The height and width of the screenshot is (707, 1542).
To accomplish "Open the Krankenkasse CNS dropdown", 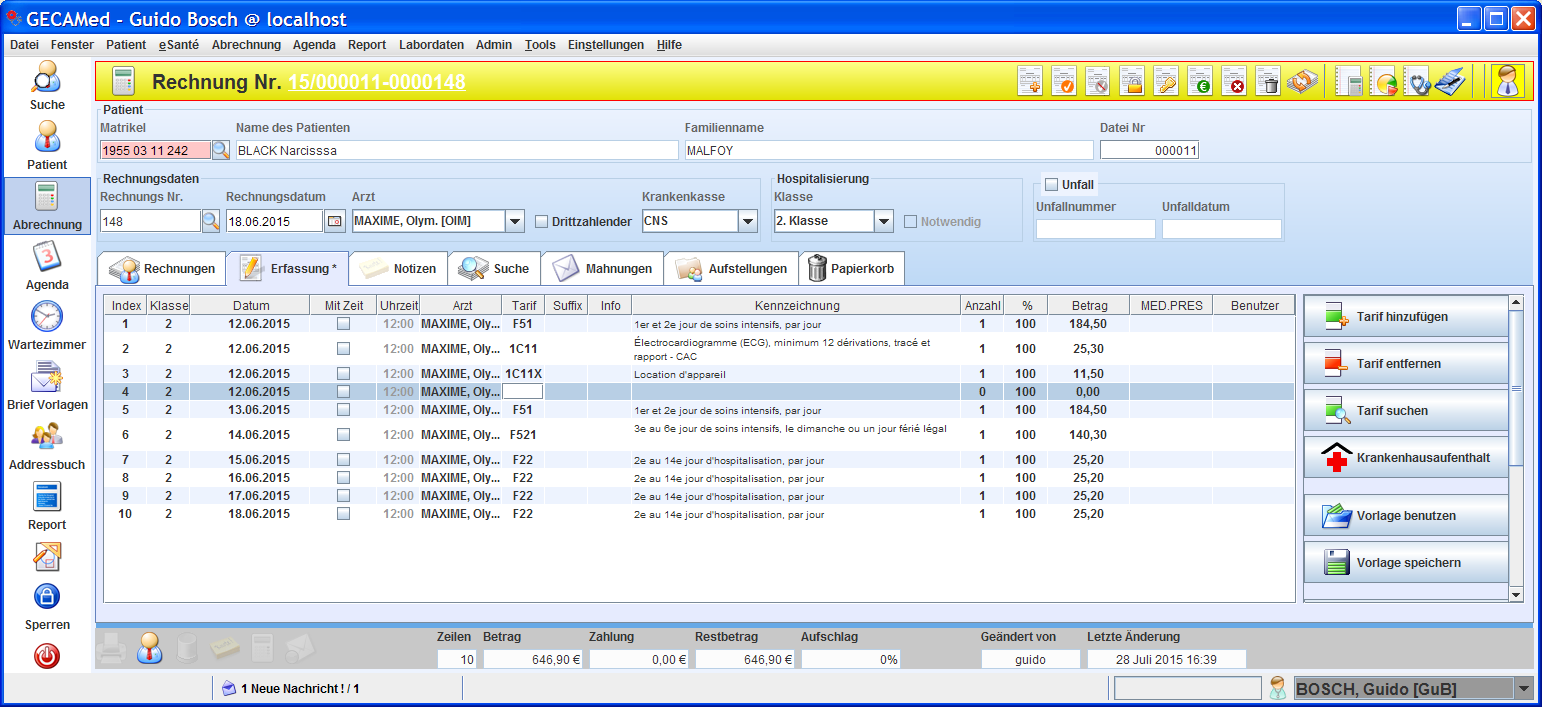I will coord(748,221).
